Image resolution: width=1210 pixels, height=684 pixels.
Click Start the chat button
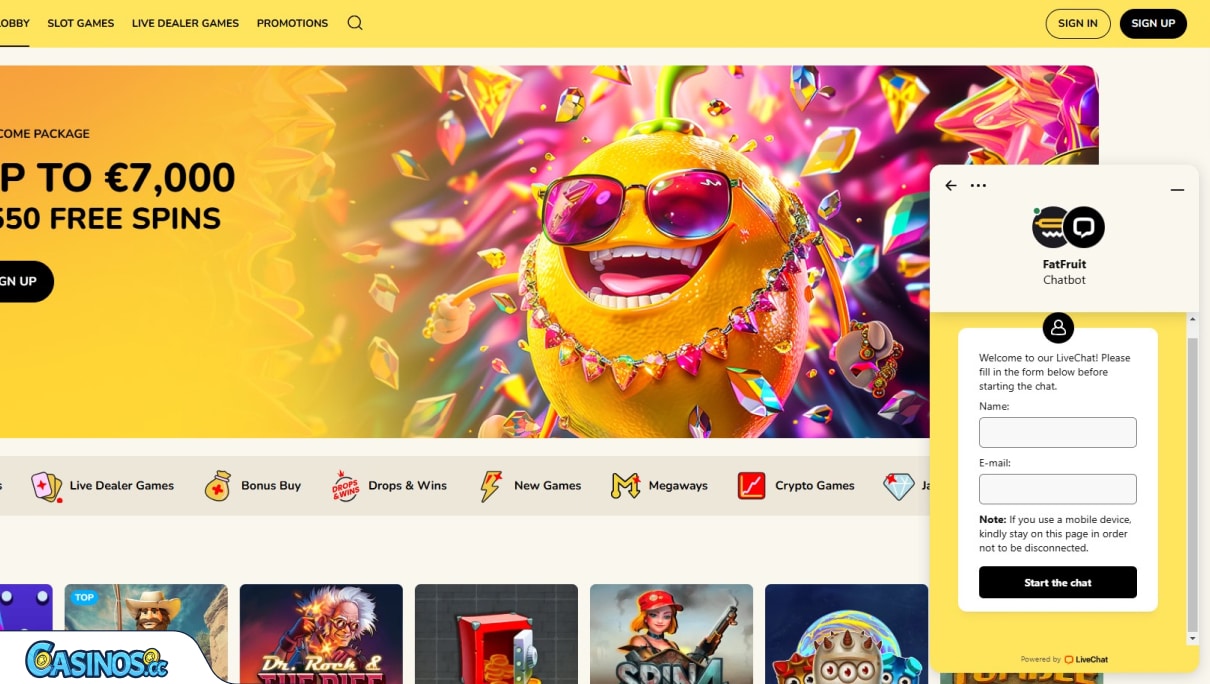pos(1058,582)
